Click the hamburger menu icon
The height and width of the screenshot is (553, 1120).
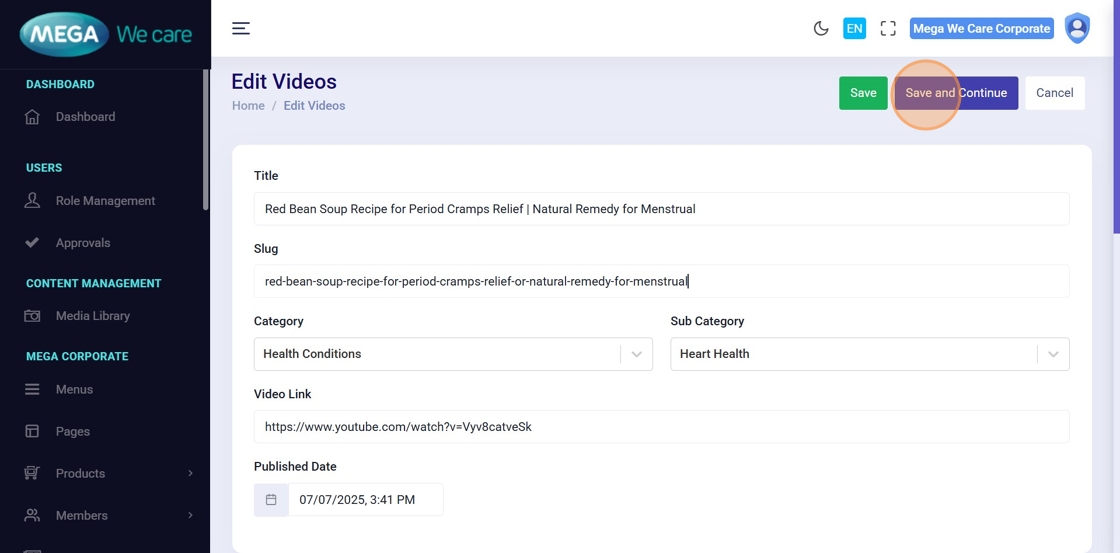pos(241,28)
